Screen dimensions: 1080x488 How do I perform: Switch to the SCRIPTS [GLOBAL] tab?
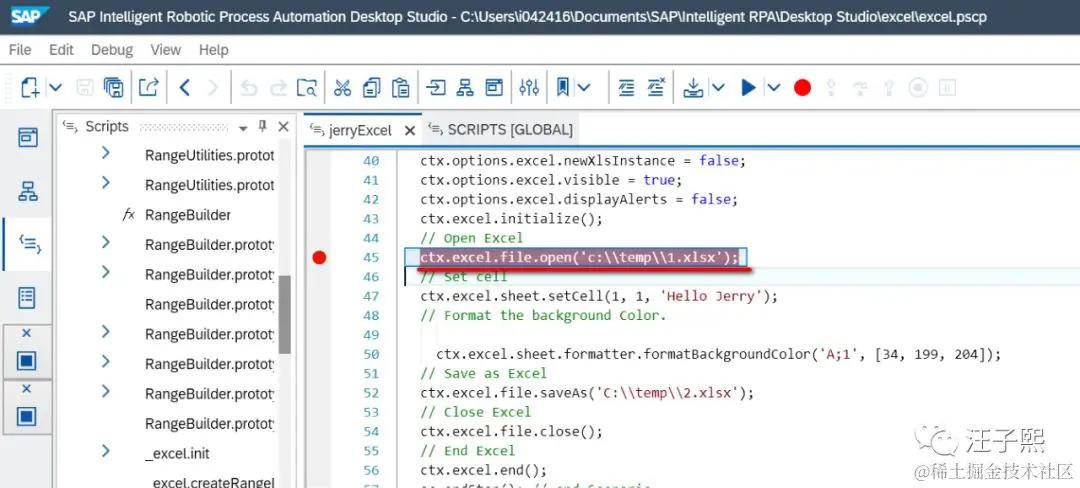click(510, 129)
